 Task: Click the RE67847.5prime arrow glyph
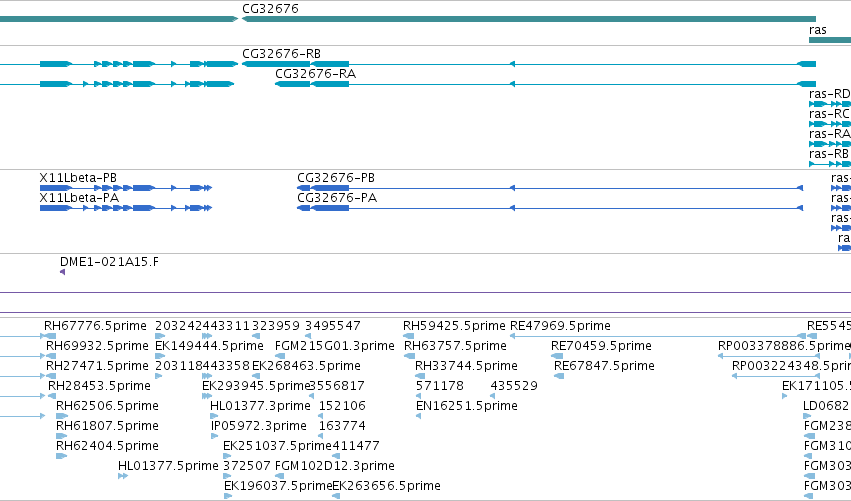[x=559, y=376]
